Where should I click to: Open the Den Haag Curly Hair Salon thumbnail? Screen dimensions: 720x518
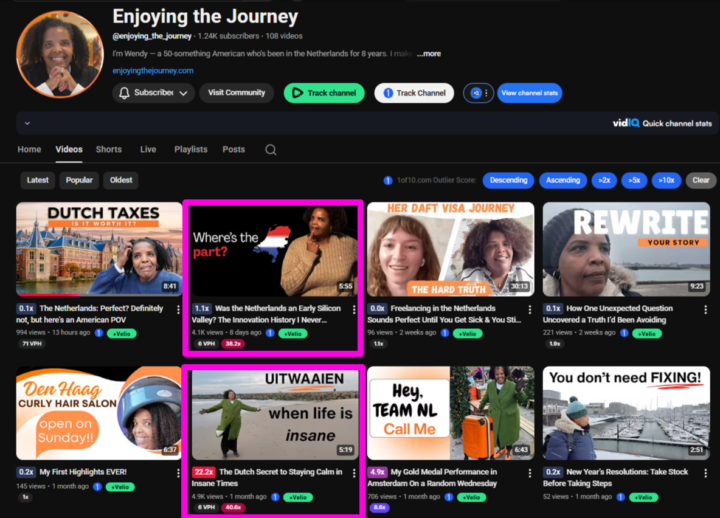tap(99, 413)
